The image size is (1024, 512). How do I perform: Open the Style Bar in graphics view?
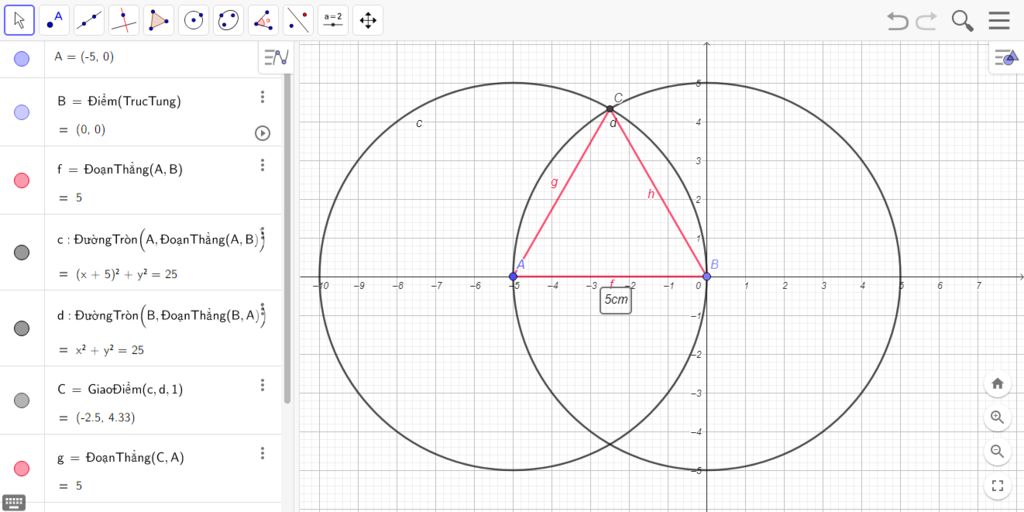1004,58
